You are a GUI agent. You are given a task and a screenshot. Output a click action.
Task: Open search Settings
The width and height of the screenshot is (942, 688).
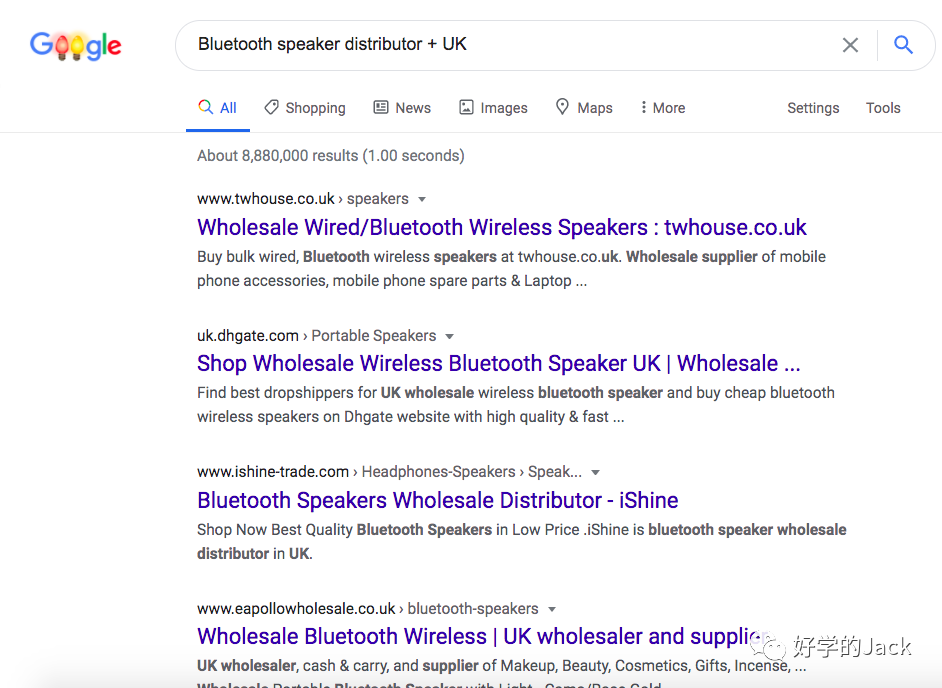point(813,108)
